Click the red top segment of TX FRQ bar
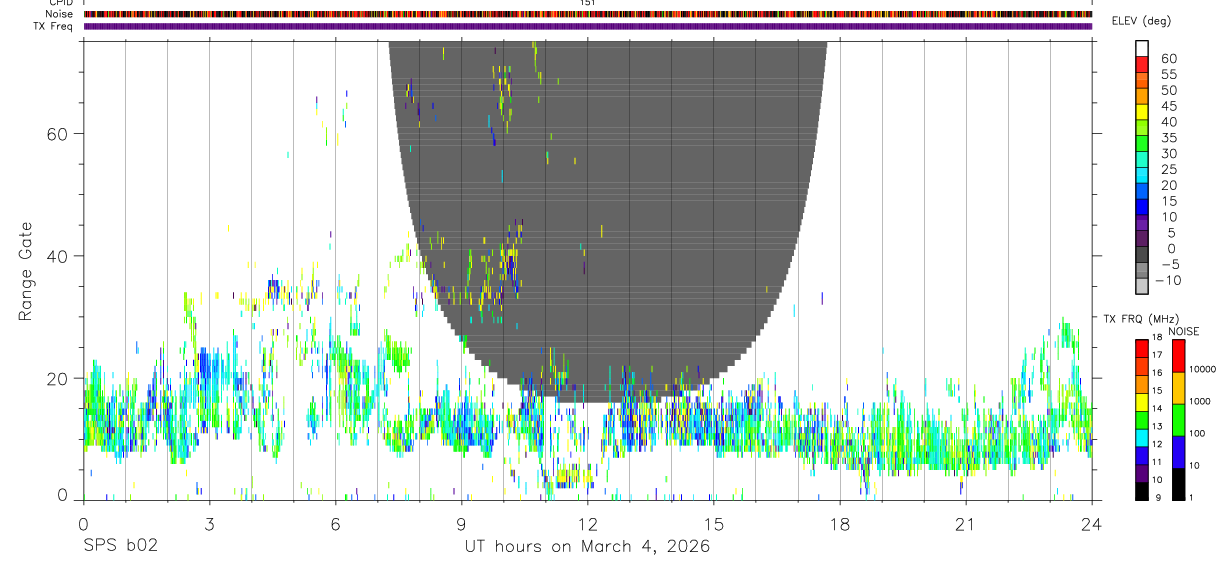The image size is (1228, 567). [1142, 348]
